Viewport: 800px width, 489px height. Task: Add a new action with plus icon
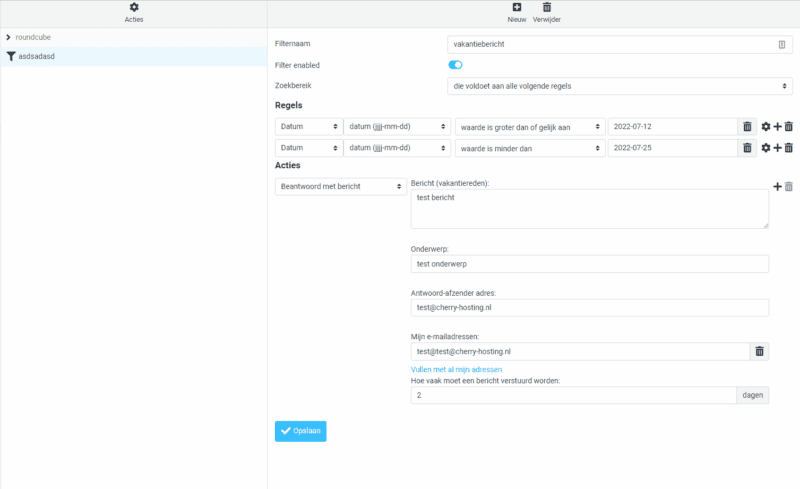[x=777, y=187]
